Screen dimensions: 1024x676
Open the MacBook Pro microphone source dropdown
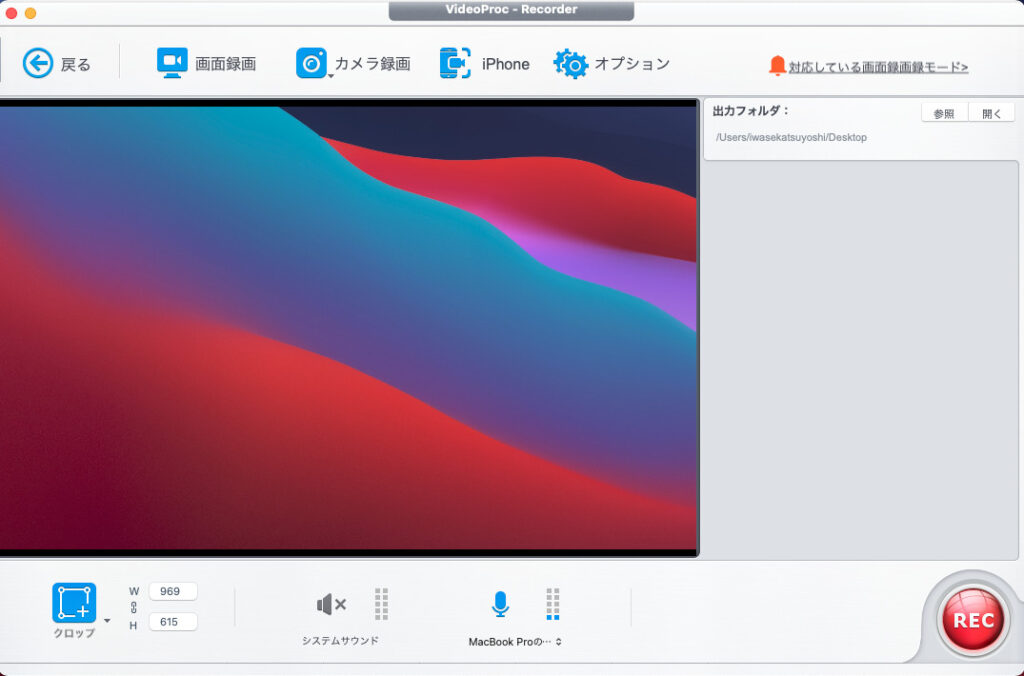point(515,642)
